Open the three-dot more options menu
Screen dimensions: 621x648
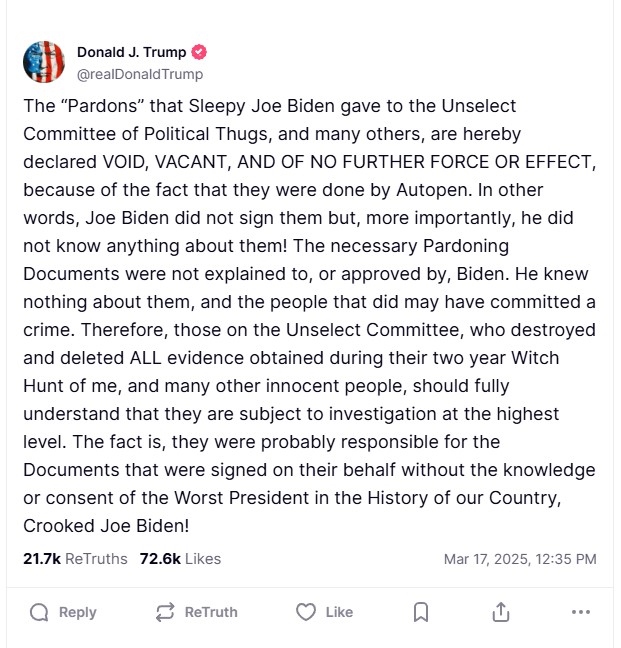point(580,612)
